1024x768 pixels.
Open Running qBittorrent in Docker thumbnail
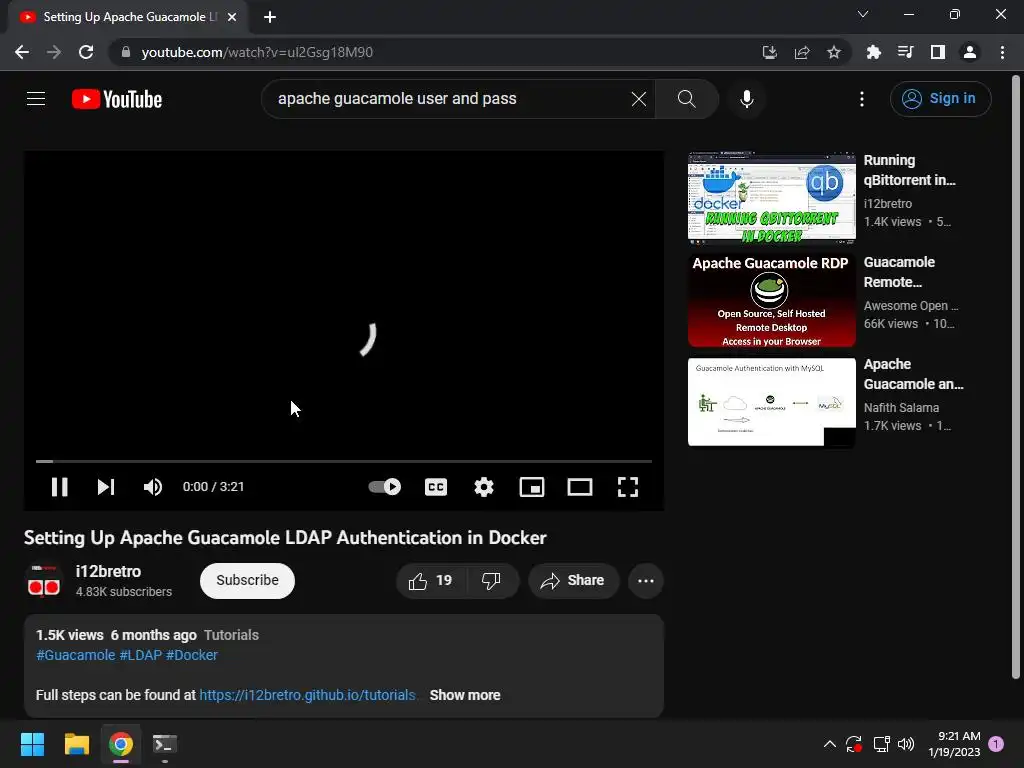click(771, 198)
